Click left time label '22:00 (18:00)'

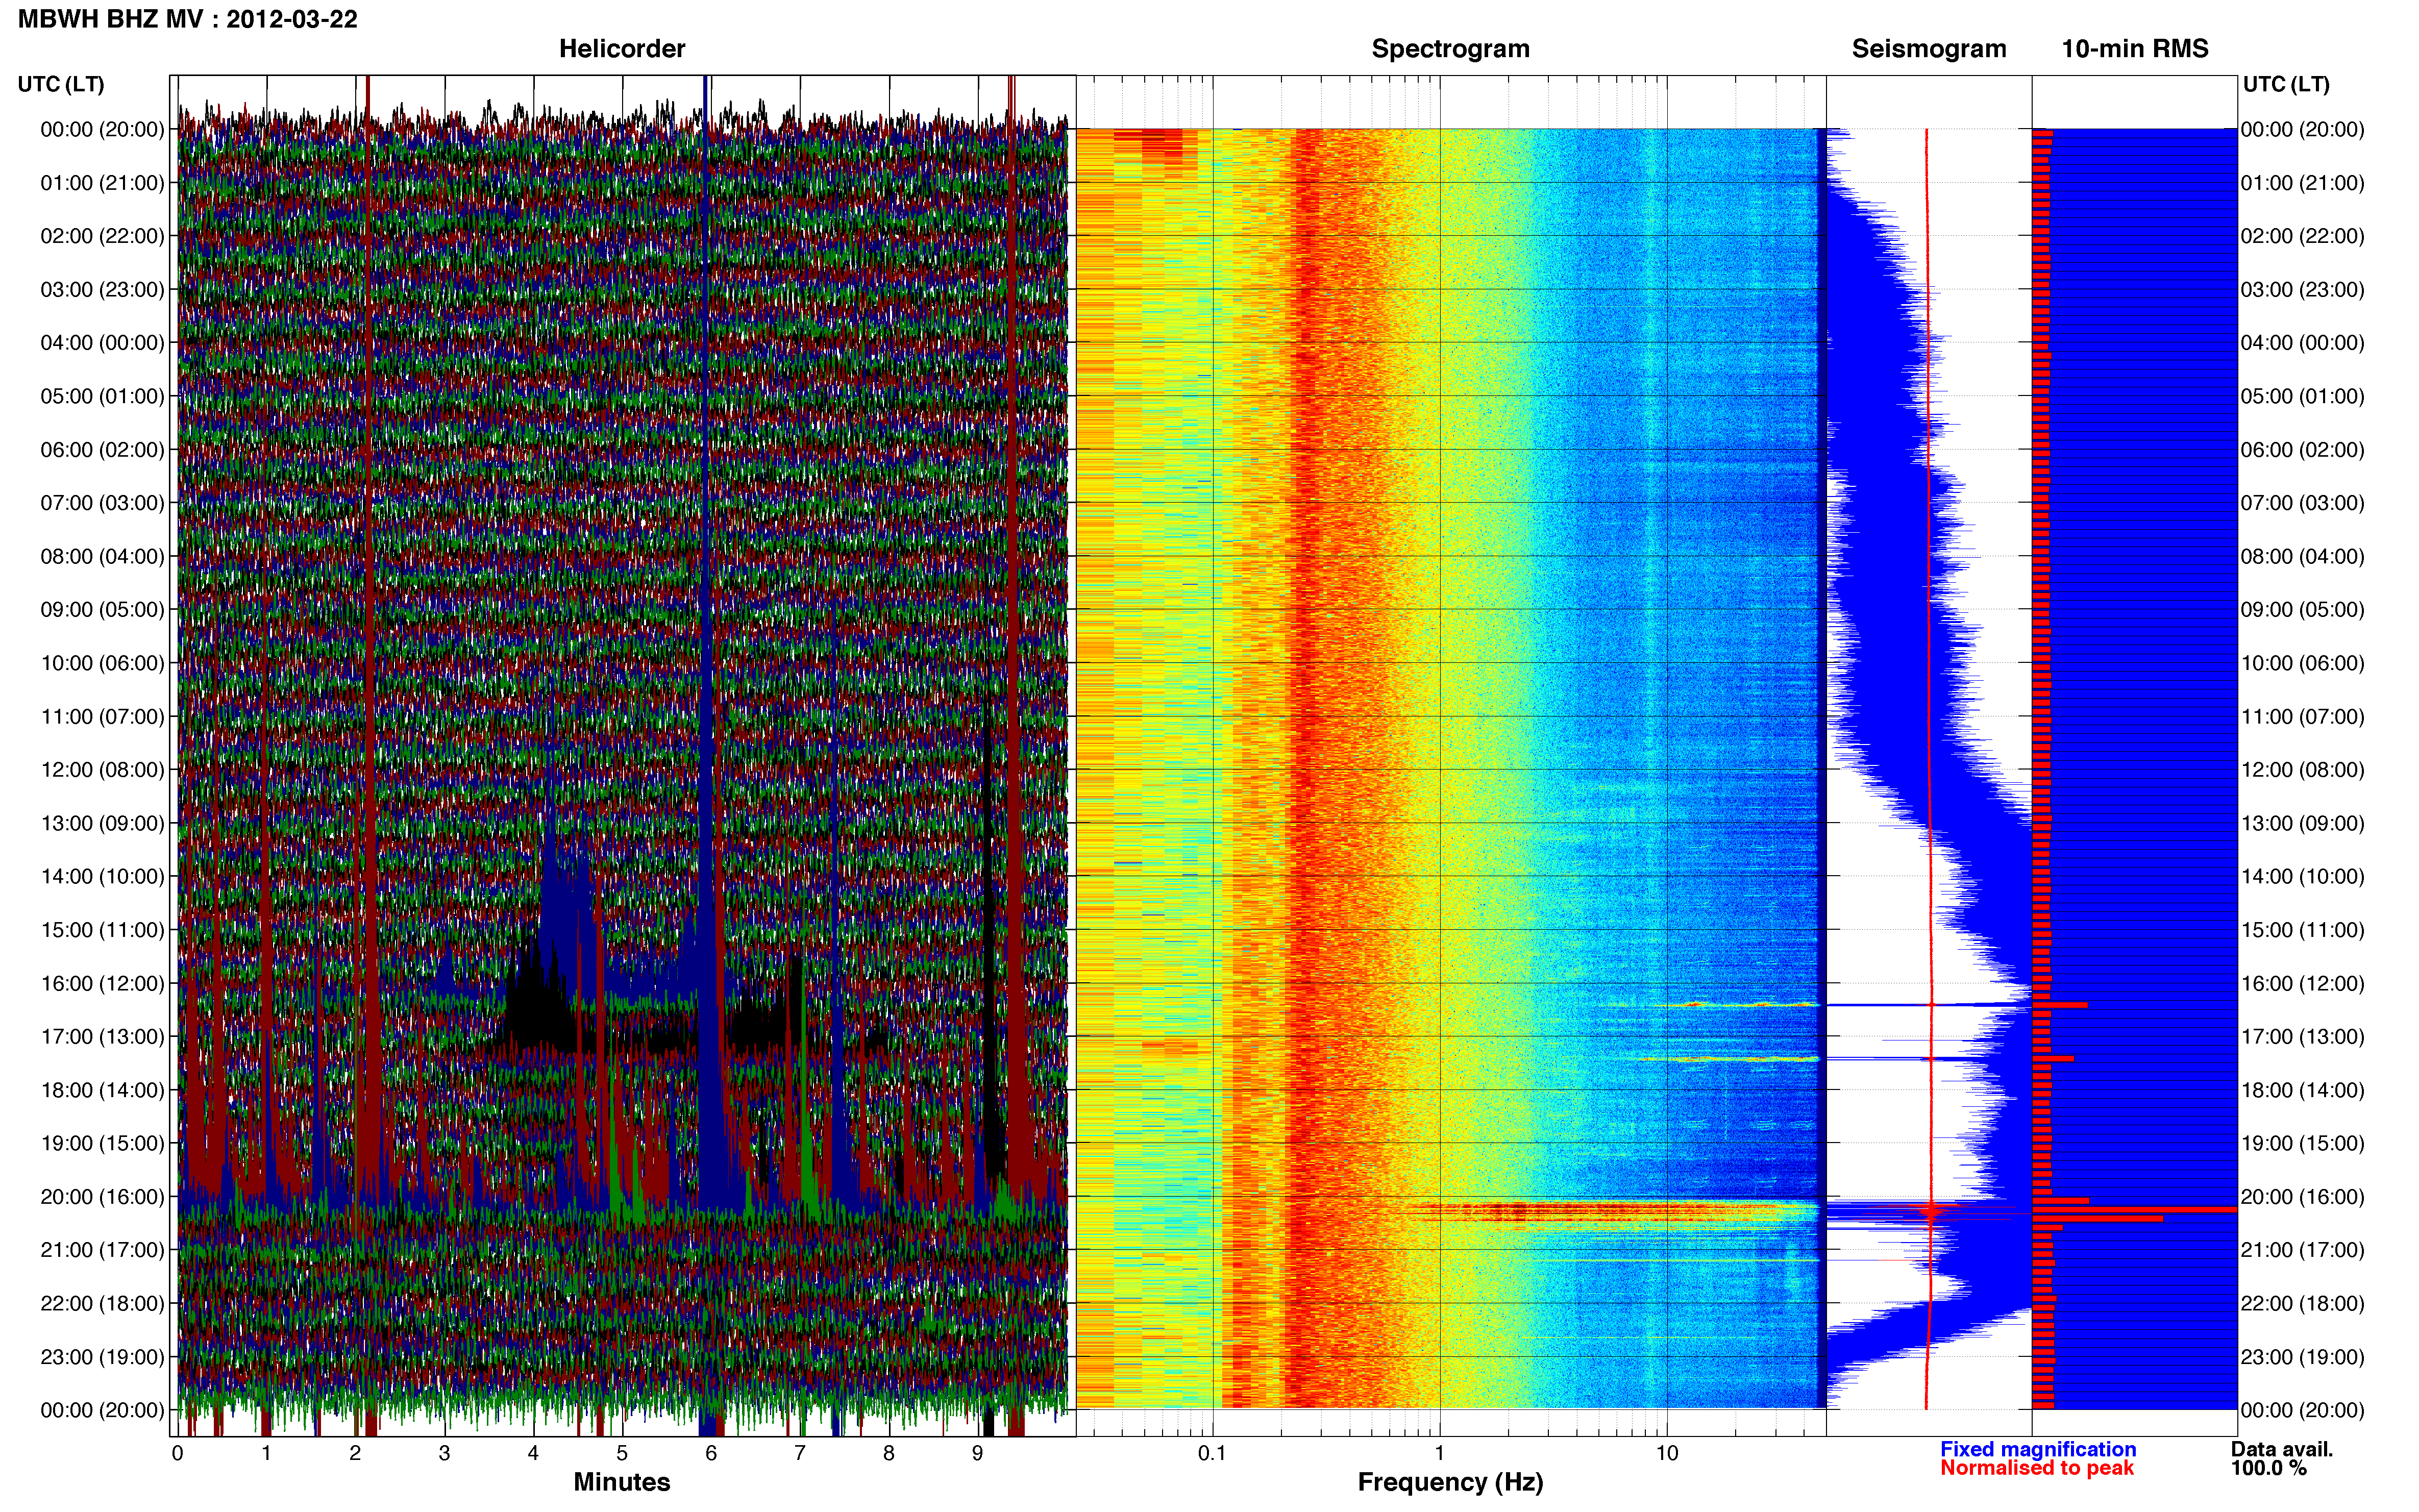(102, 1304)
